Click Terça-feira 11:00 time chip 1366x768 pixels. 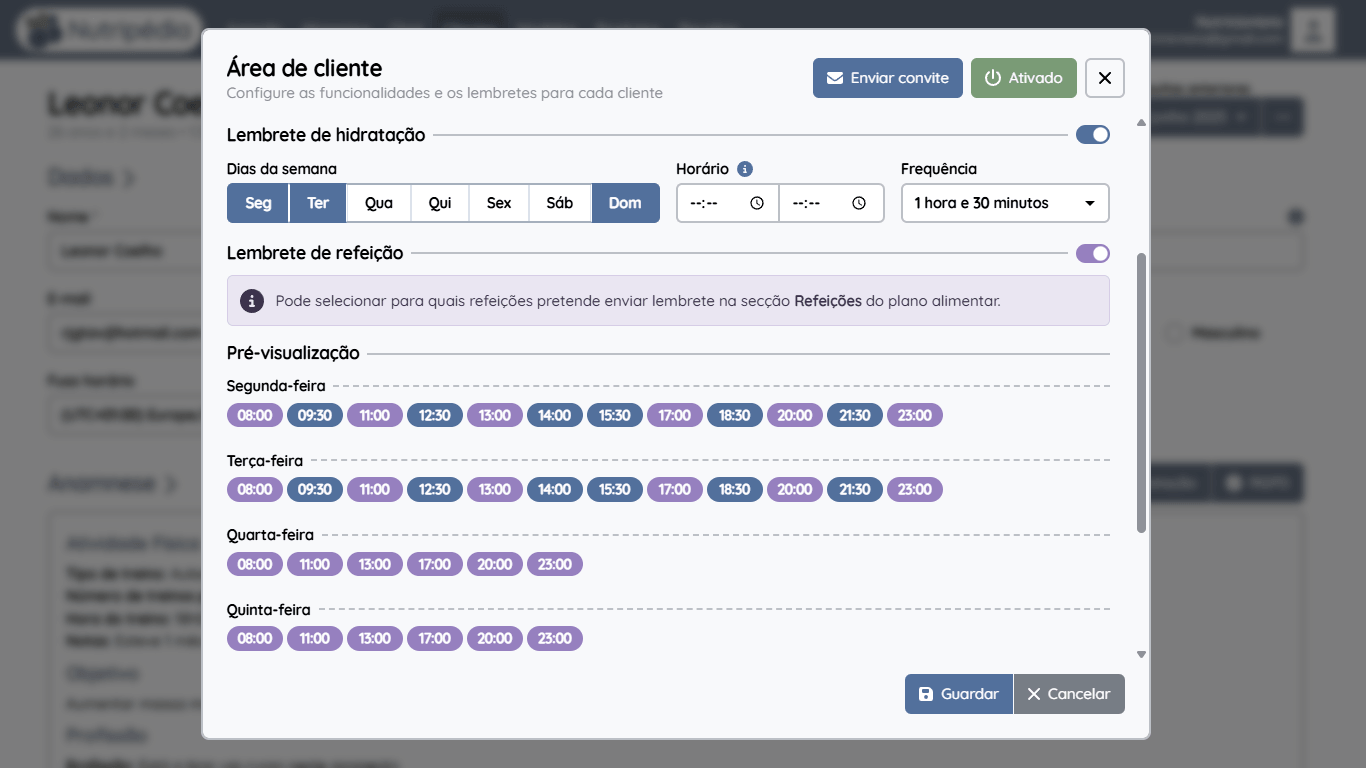(375, 489)
